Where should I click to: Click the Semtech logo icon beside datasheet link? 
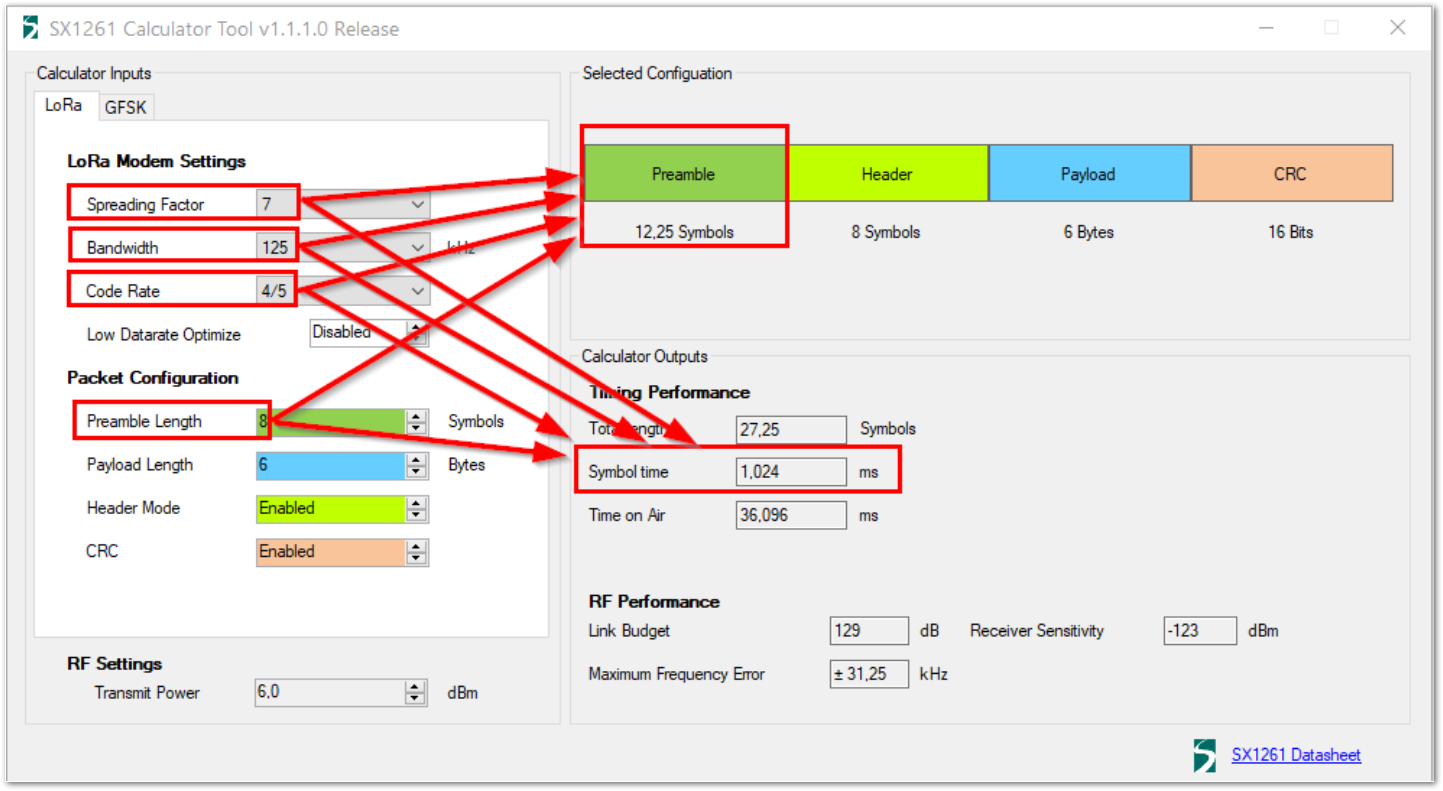coord(1205,755)
